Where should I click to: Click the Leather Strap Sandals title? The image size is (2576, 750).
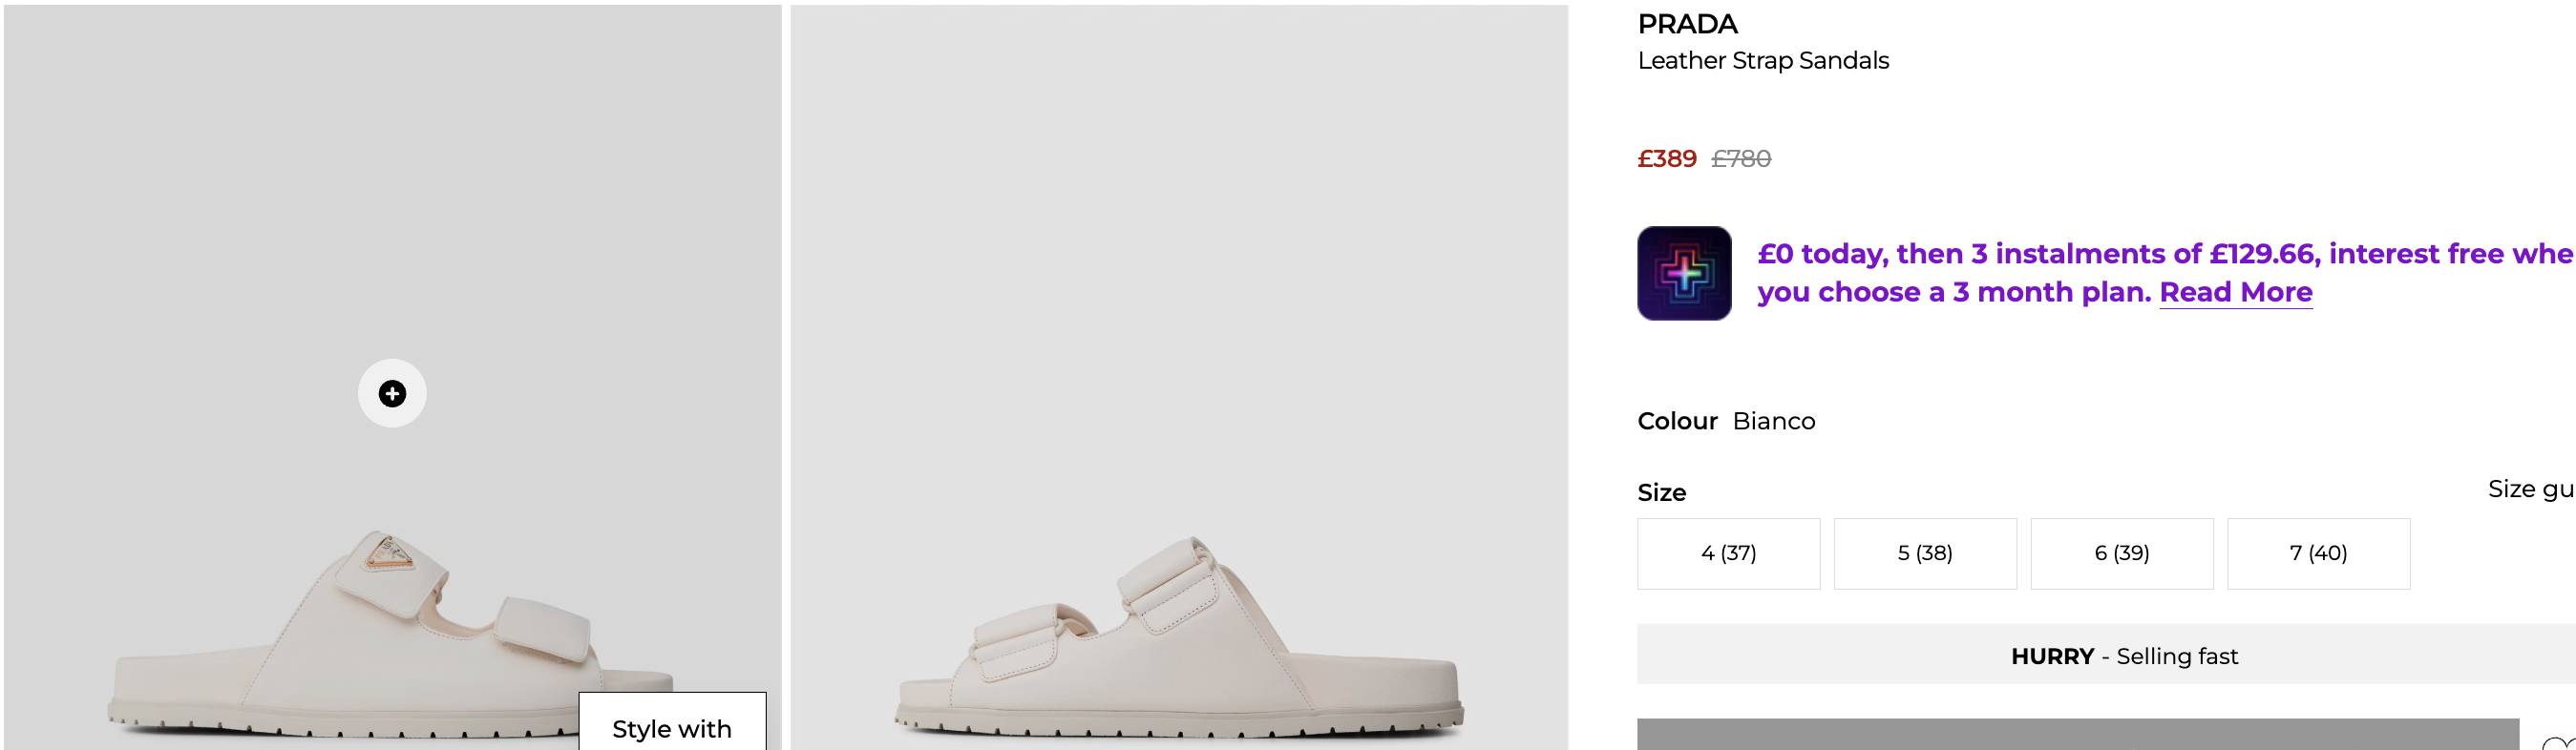[x=1763, y=61]
